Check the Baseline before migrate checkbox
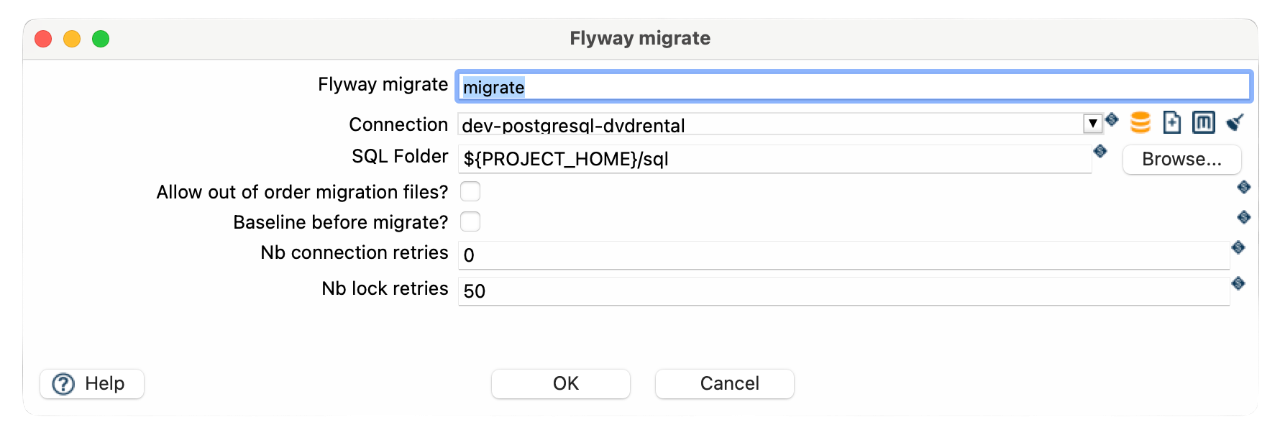The height and width of the screenshot is (437, 1280). coord(470,221)
